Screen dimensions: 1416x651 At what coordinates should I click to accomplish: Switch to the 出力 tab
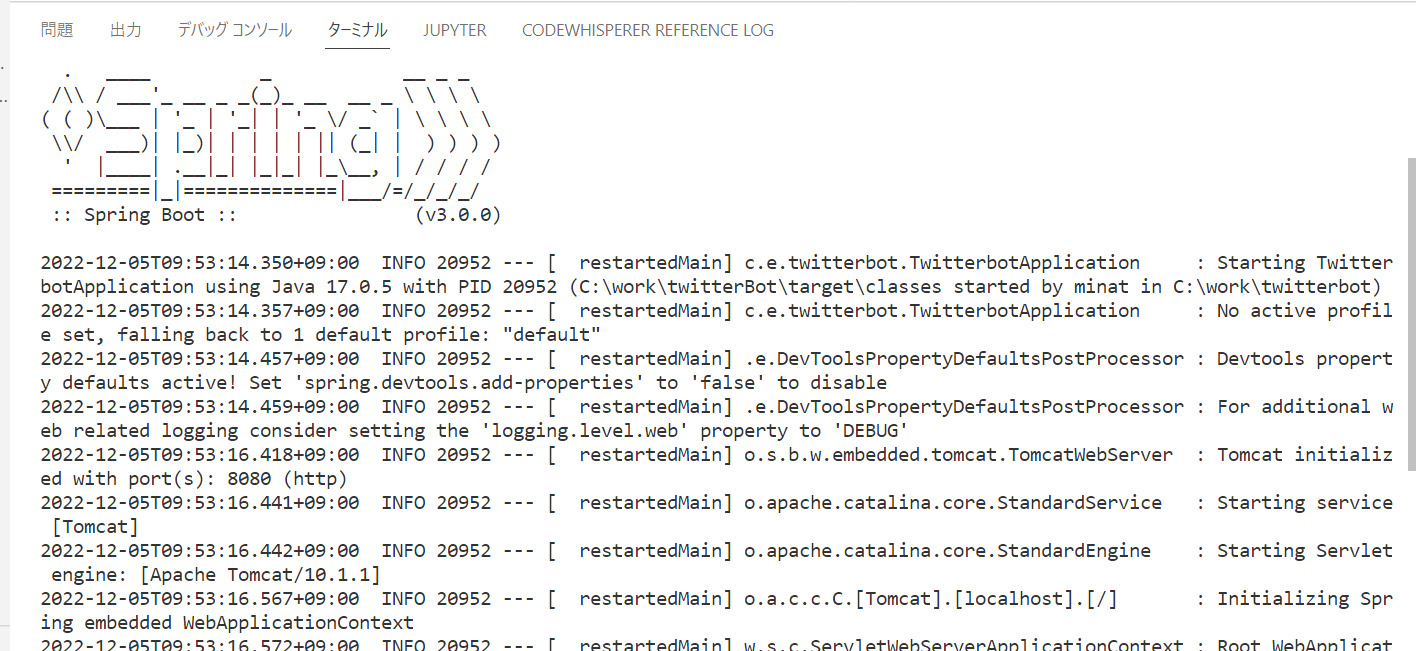coord(126,30)
